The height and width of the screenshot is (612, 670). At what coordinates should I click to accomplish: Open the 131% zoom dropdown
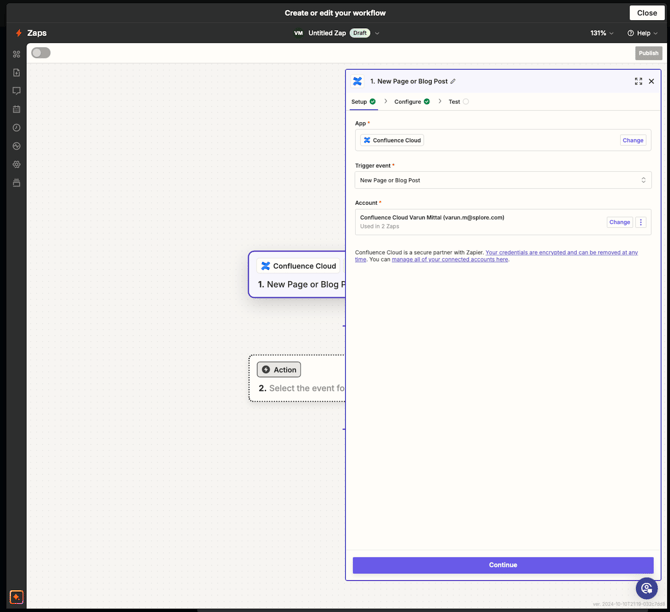point(602,33)
